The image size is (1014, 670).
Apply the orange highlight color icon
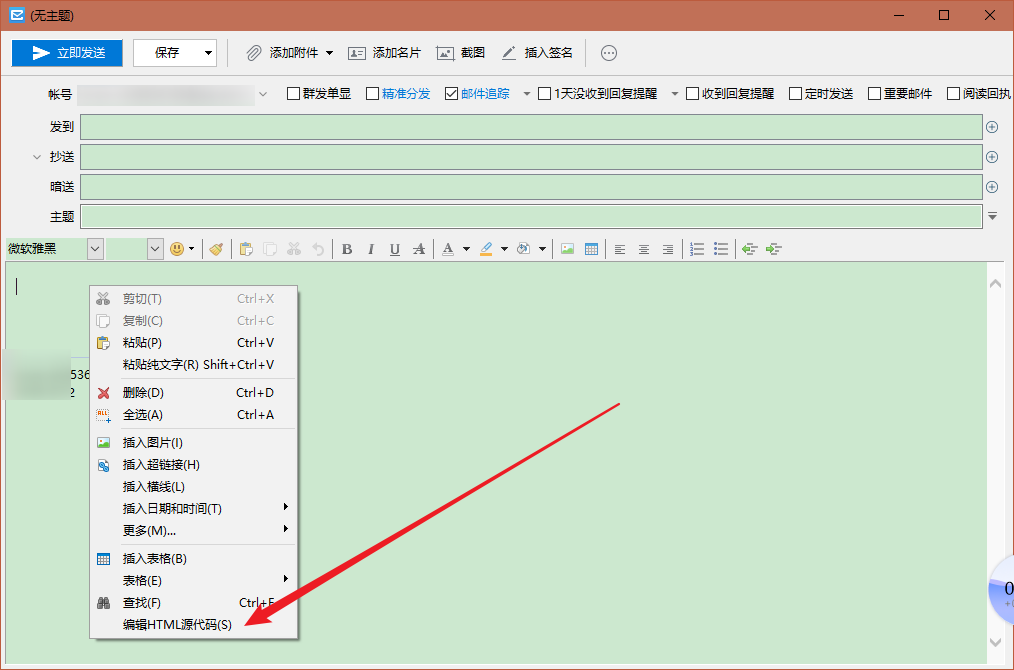[x=486, y=249]
